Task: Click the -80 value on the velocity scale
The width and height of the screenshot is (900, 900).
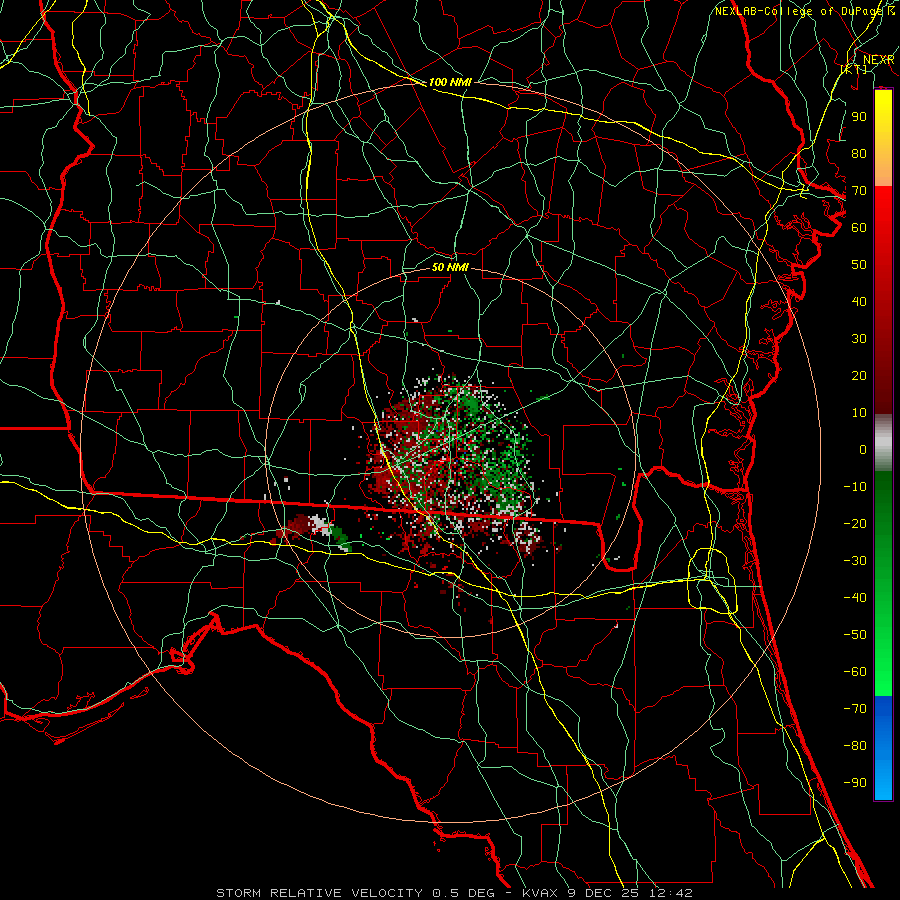Action: pyautogui.click(x=855, y=746)
